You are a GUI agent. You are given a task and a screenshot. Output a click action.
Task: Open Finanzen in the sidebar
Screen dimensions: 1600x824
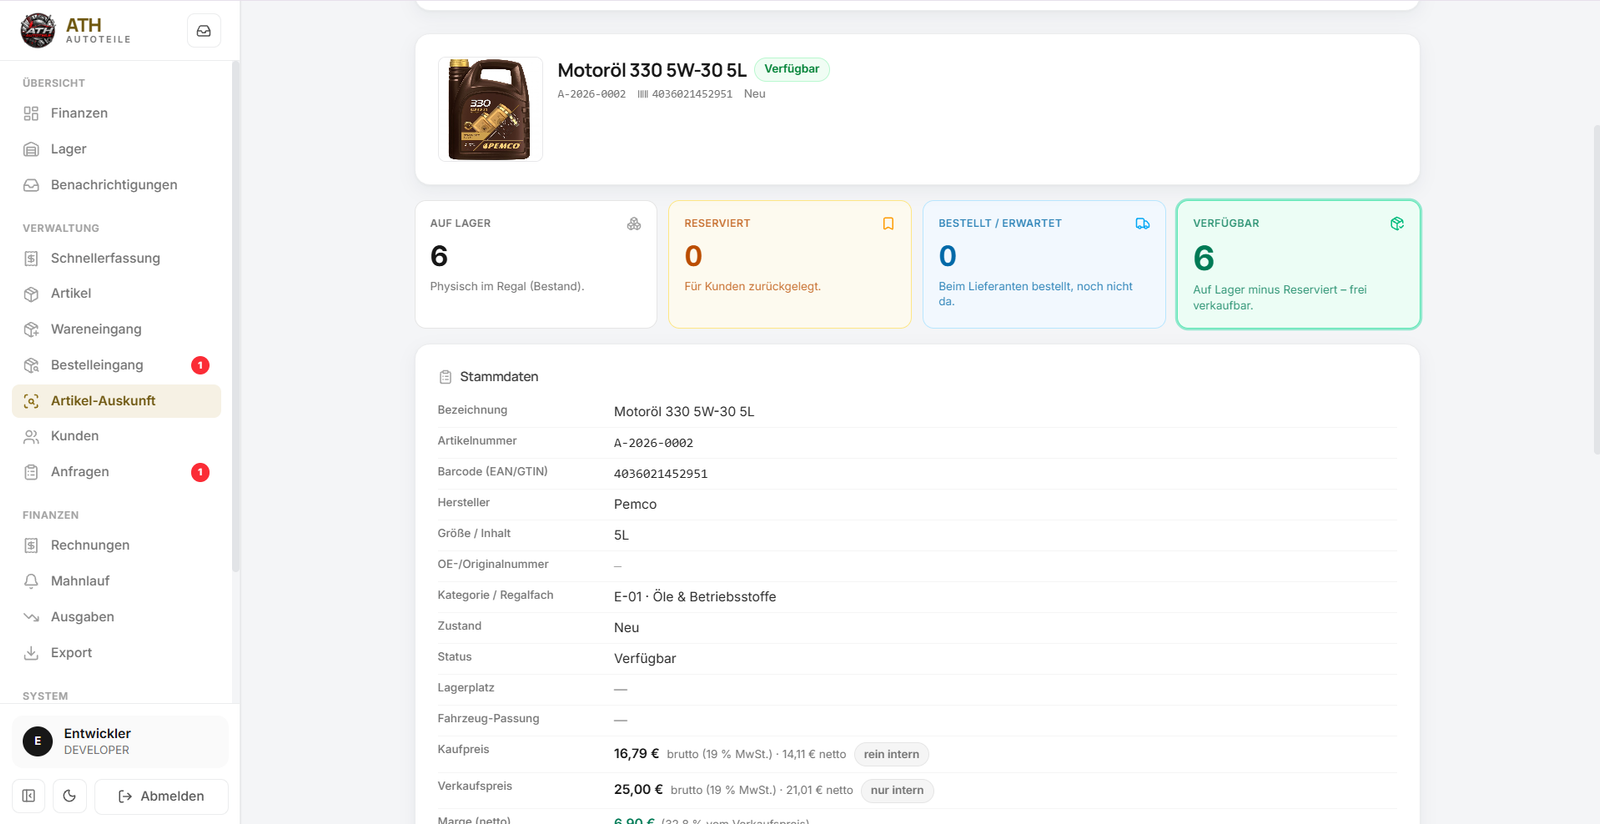116,113
